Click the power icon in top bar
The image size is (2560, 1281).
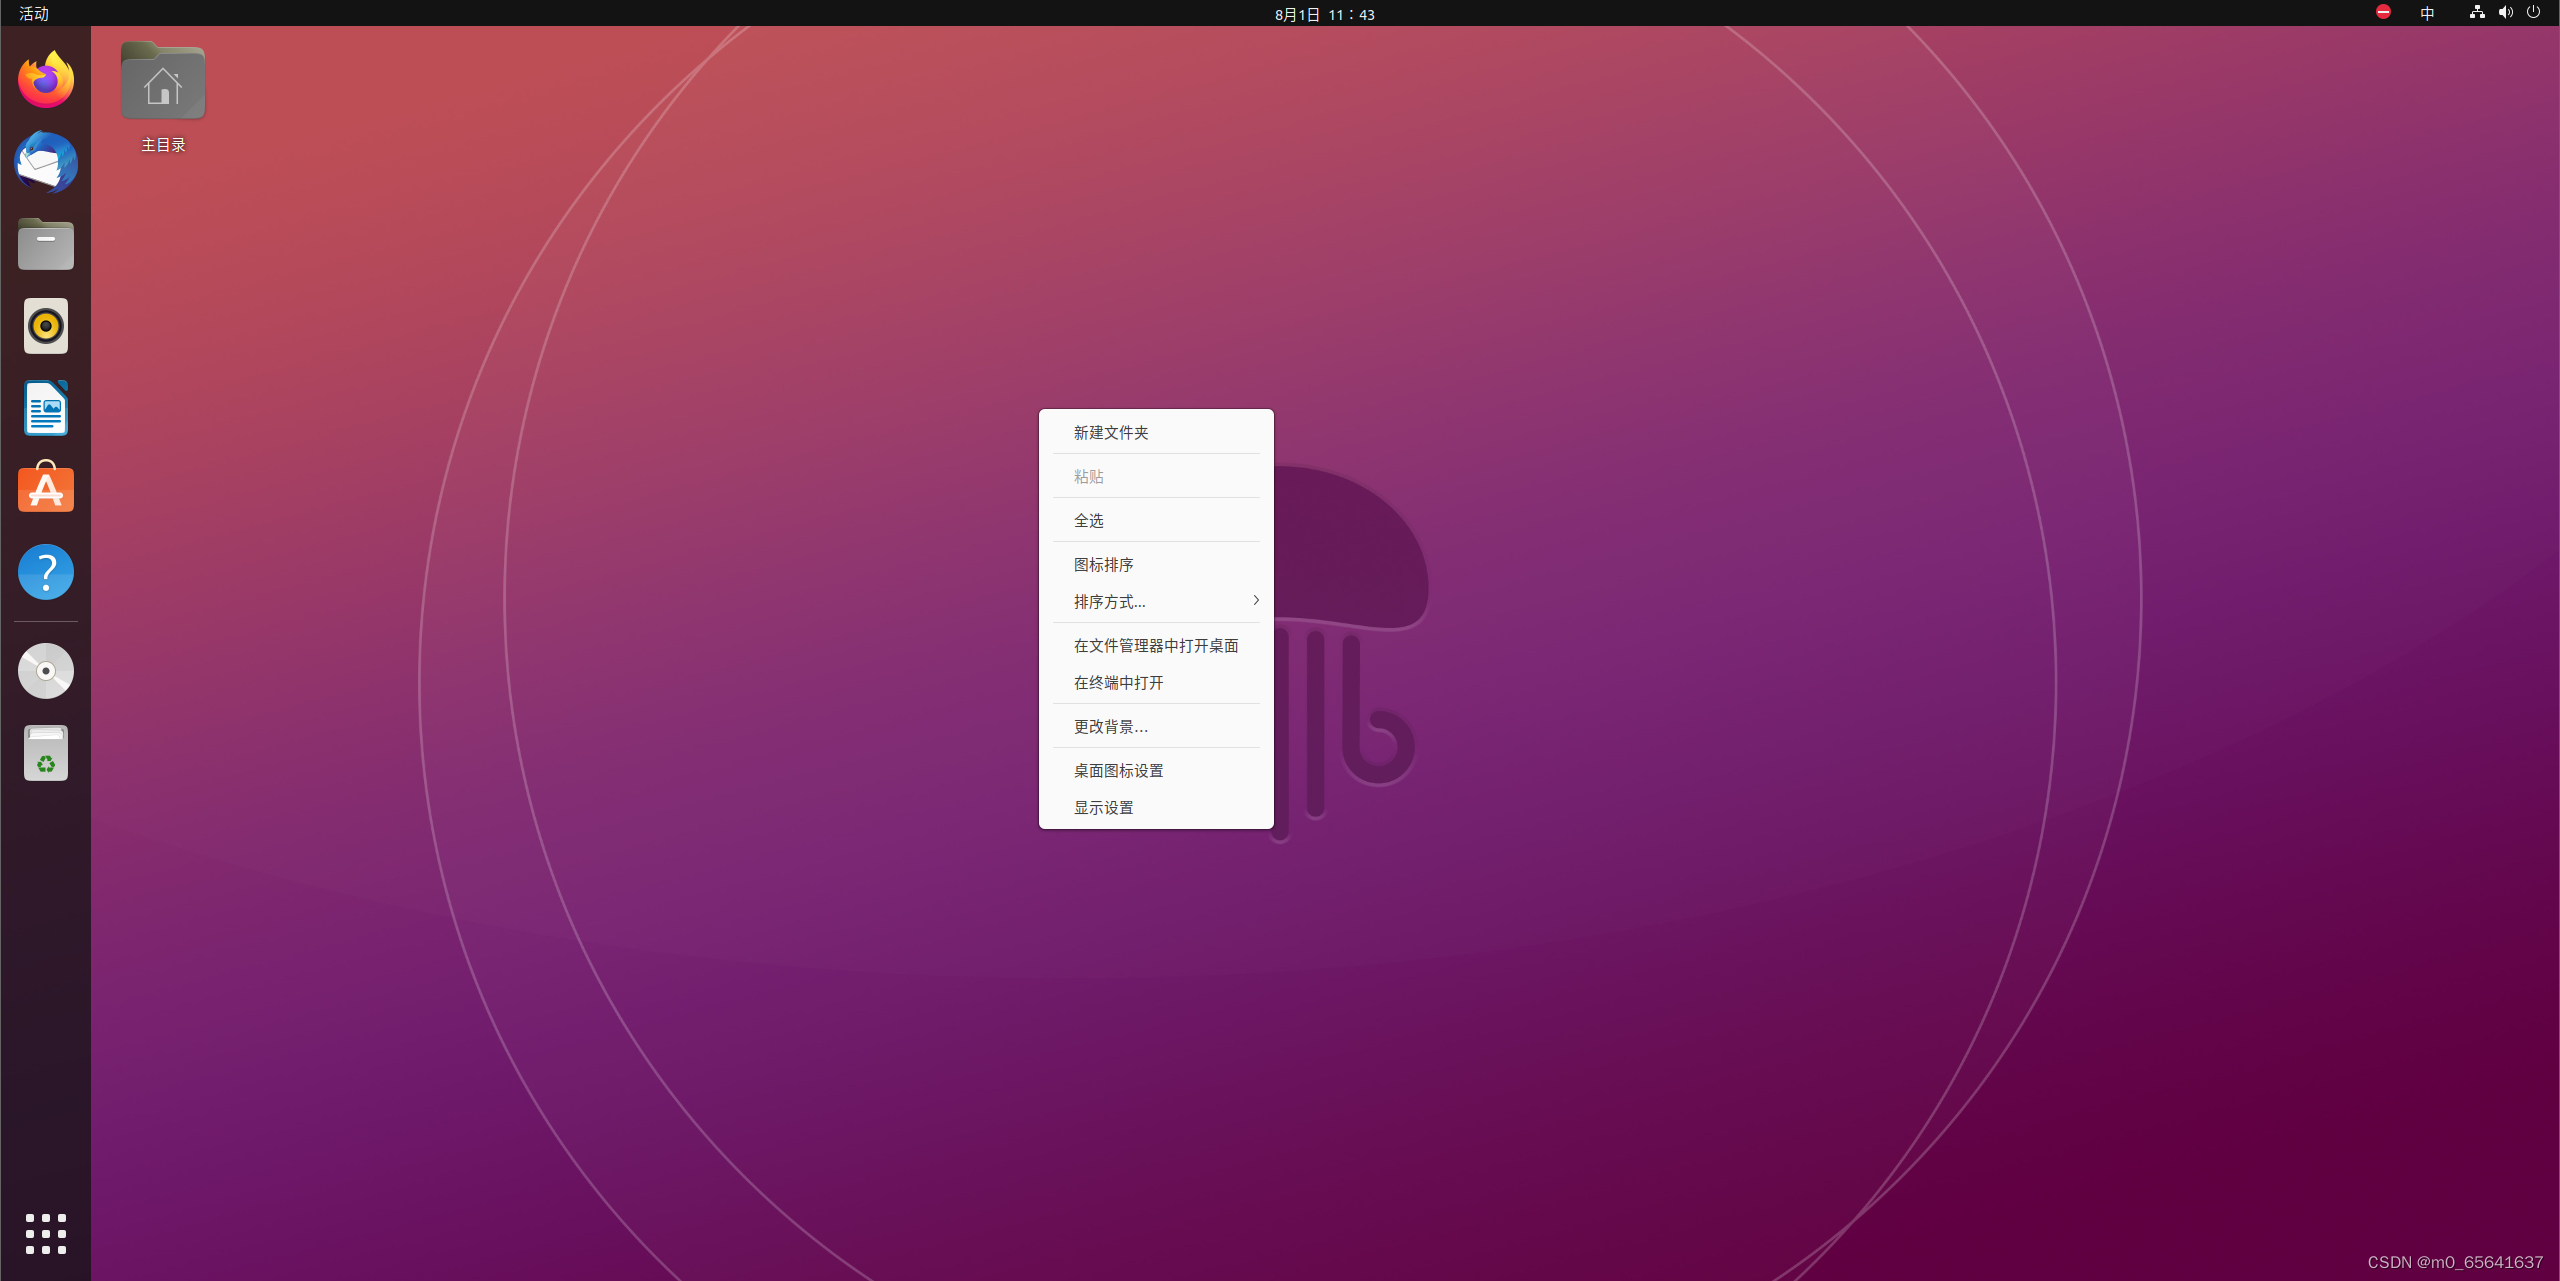(2534, 13)
